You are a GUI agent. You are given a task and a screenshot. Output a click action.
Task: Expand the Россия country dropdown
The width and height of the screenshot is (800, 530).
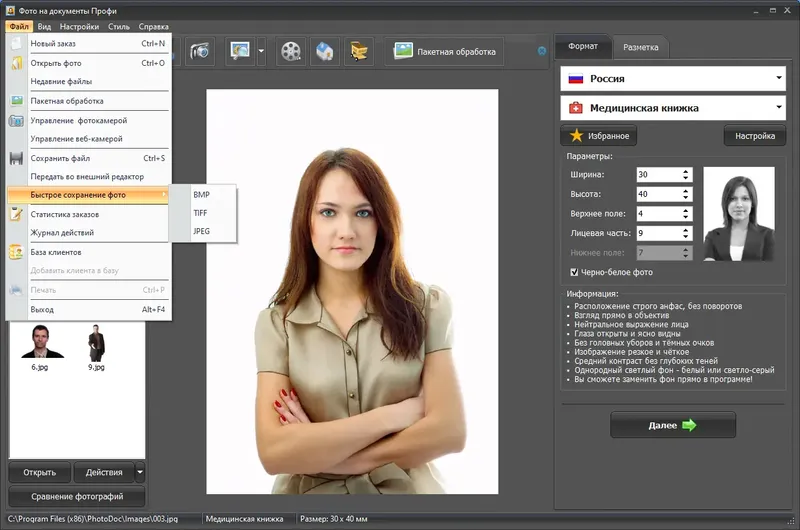[778, 78]
